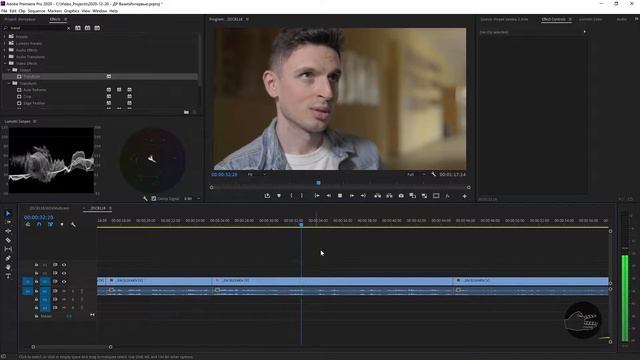The image size is (640, 360).
Task: Switch to the Lumetri Color tab
Action: pos(591,19)
